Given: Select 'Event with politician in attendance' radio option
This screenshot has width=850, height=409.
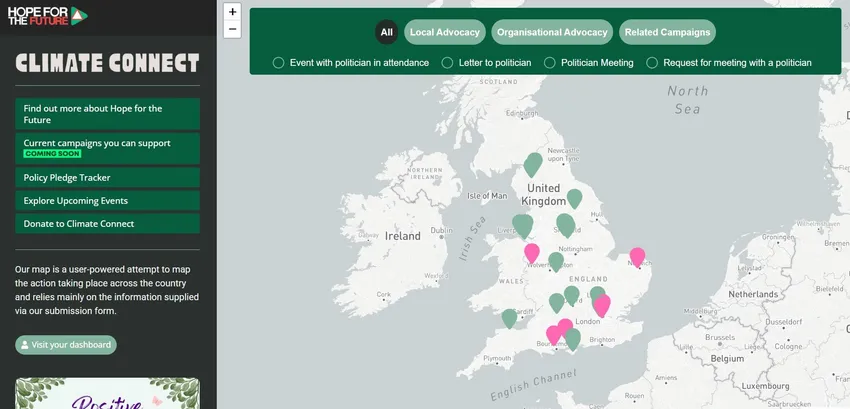Looking at the screenshot, I should tap(279, 62).
